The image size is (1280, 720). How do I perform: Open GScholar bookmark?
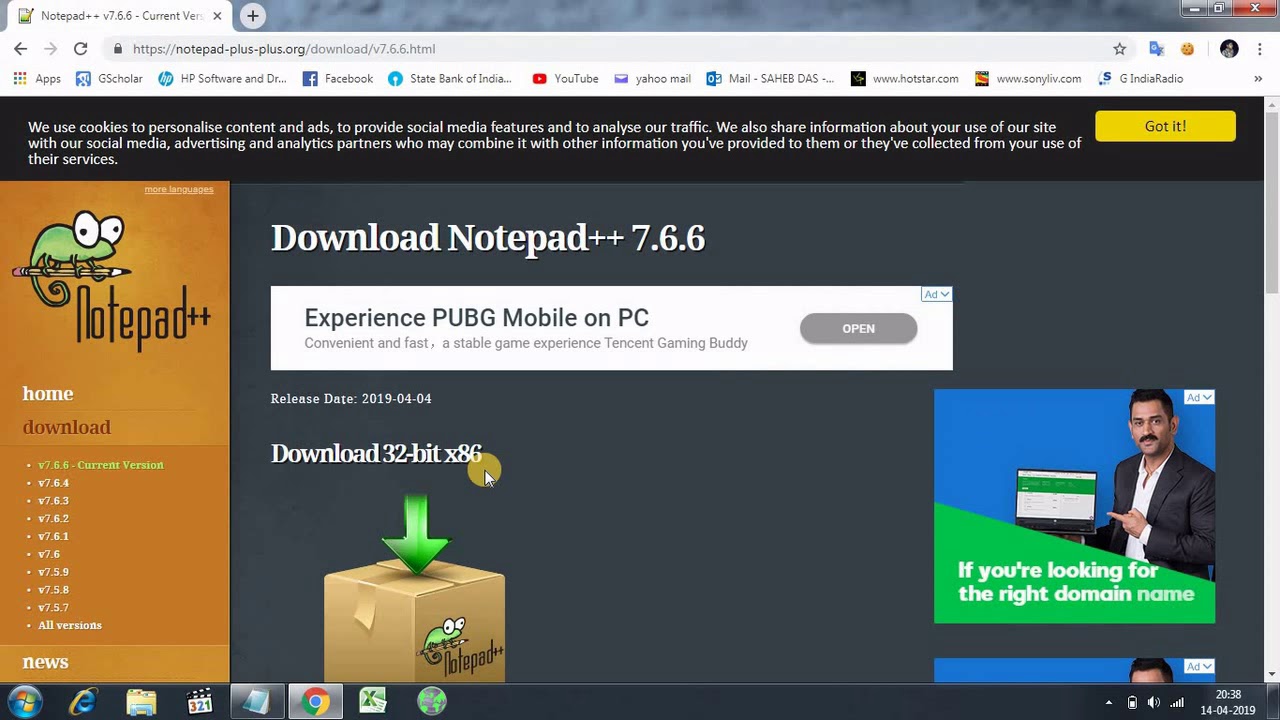(x=109, y=79)
